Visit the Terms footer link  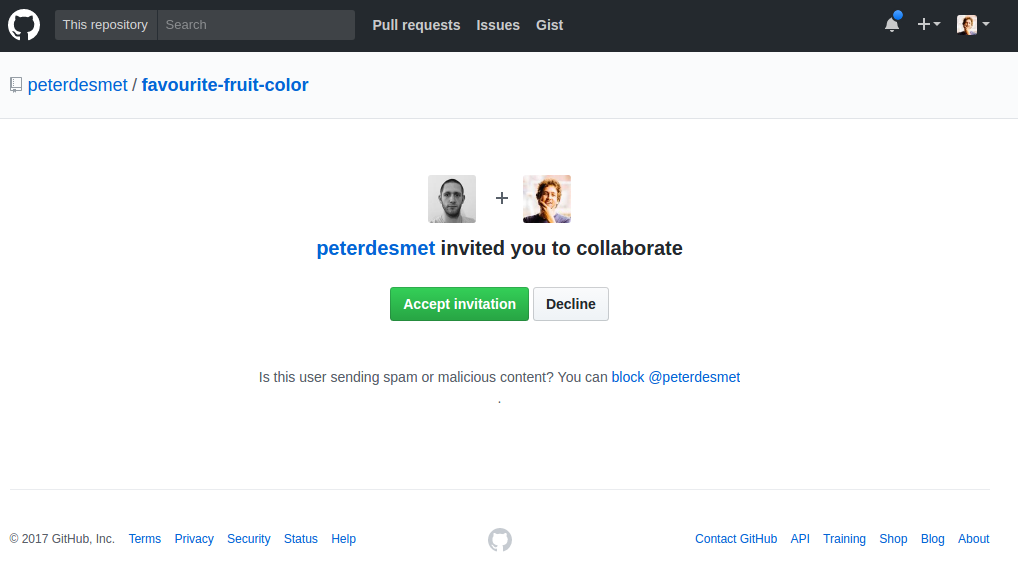145,539
